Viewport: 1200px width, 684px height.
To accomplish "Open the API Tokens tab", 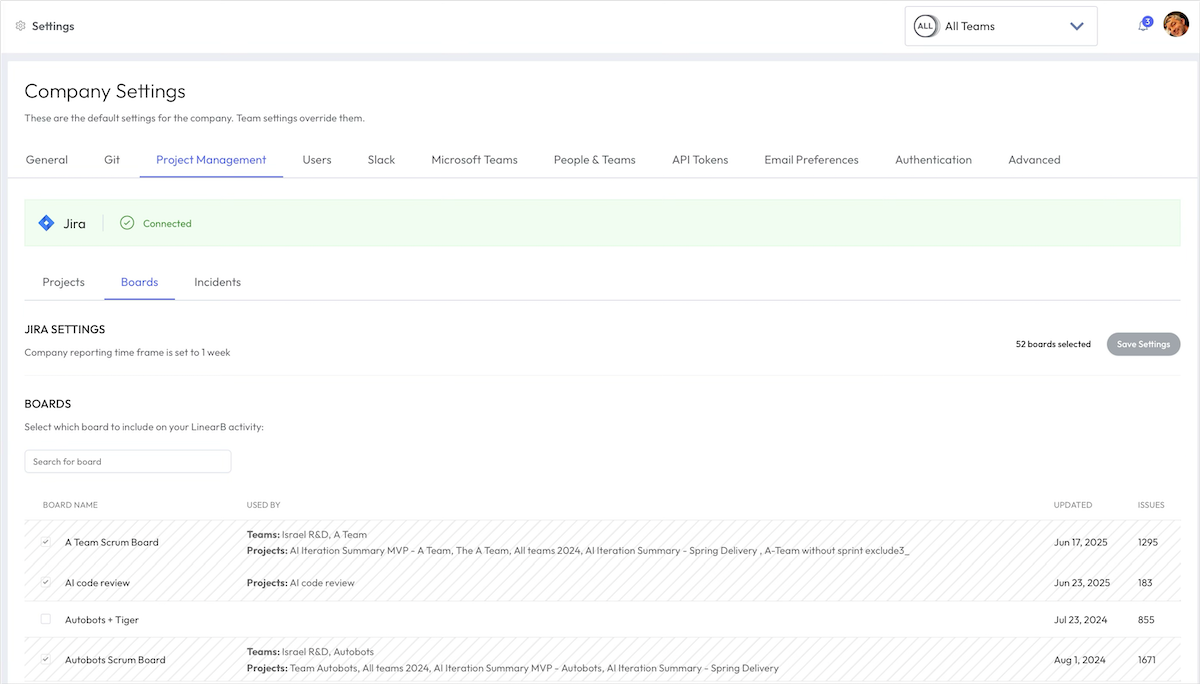I will tap(700, 160).
